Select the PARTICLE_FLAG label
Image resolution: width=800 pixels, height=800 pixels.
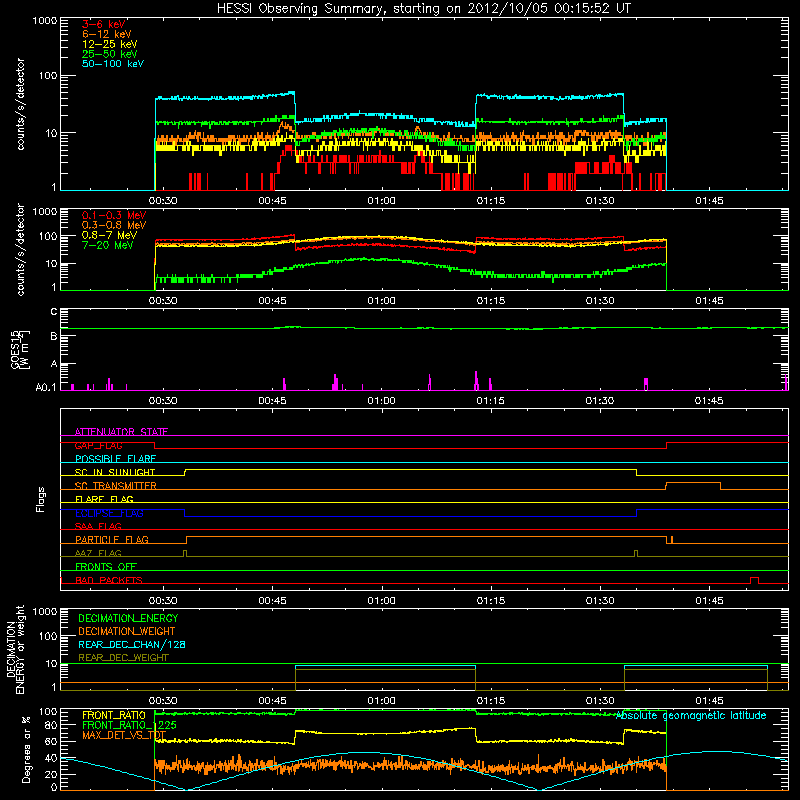point(112,539)
